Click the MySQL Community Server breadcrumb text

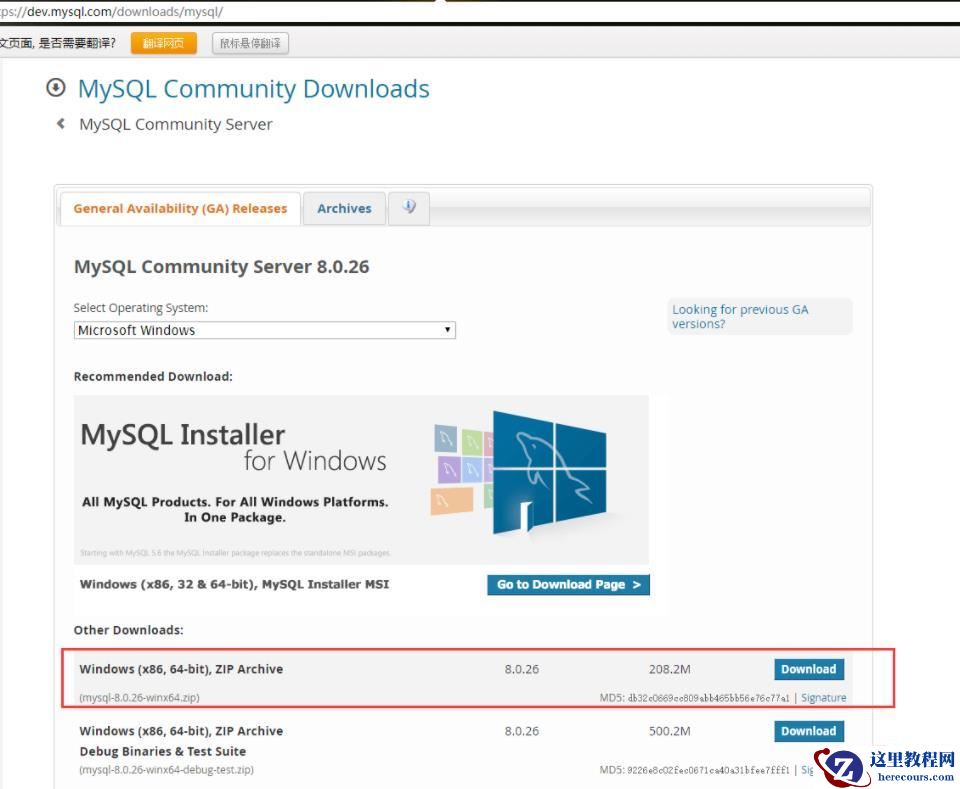pos(176,124)
